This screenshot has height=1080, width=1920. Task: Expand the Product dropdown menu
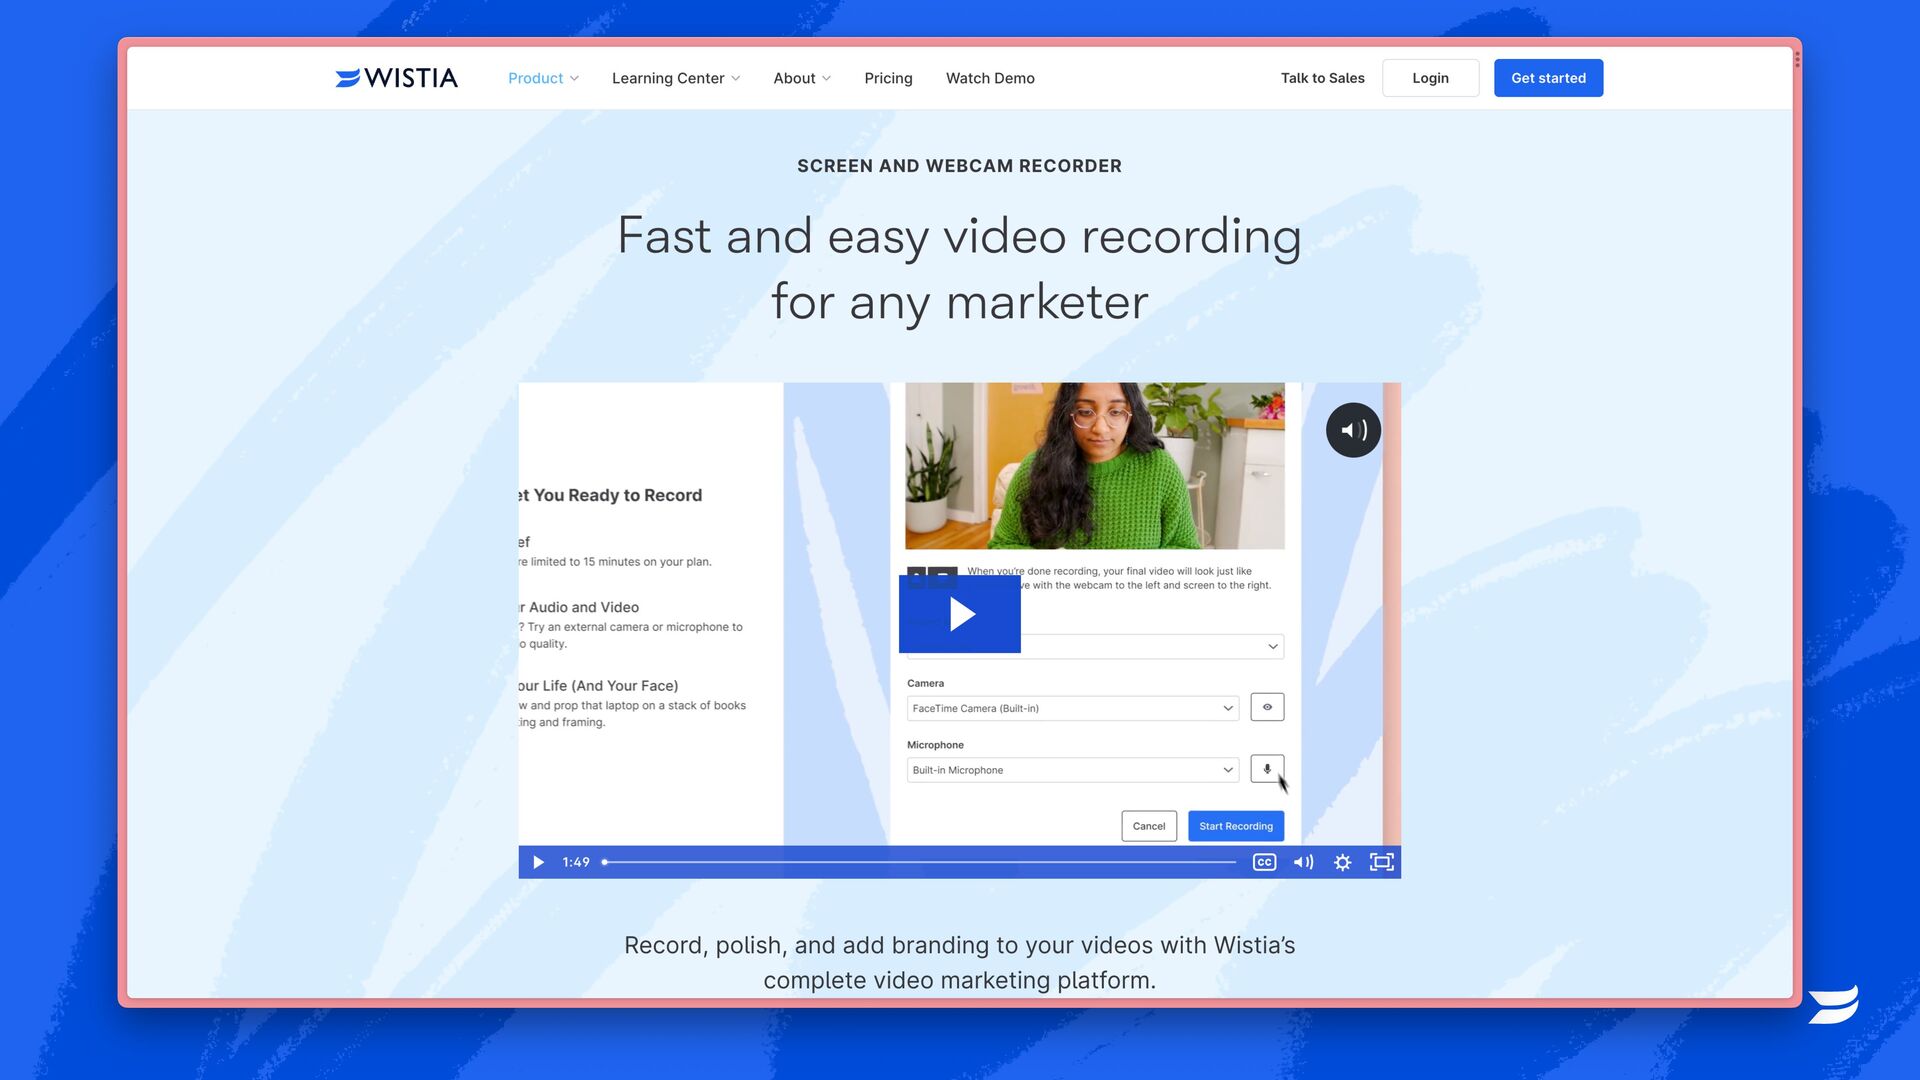(x=543, y=78)
